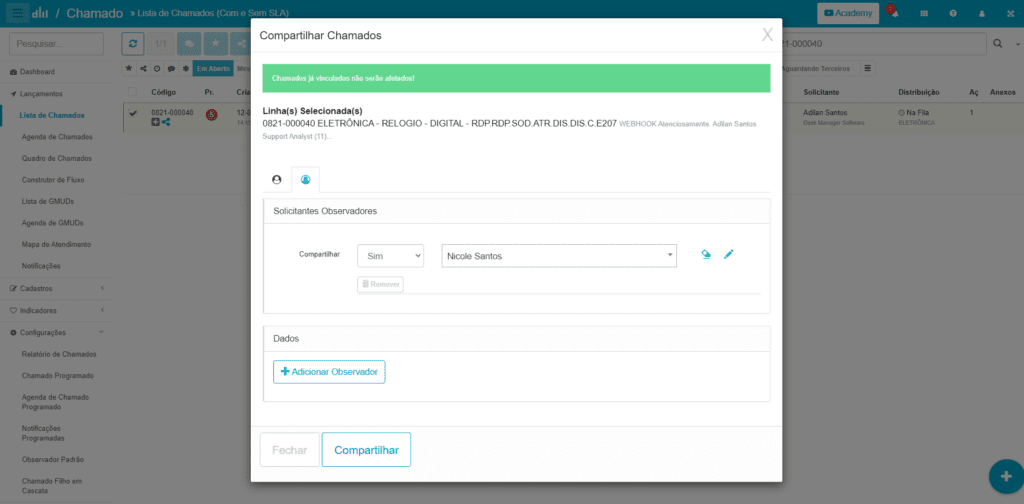This screenshot has height=504, width=1024.
Task: Click the Distribuição column header
Action: [919, 92]
